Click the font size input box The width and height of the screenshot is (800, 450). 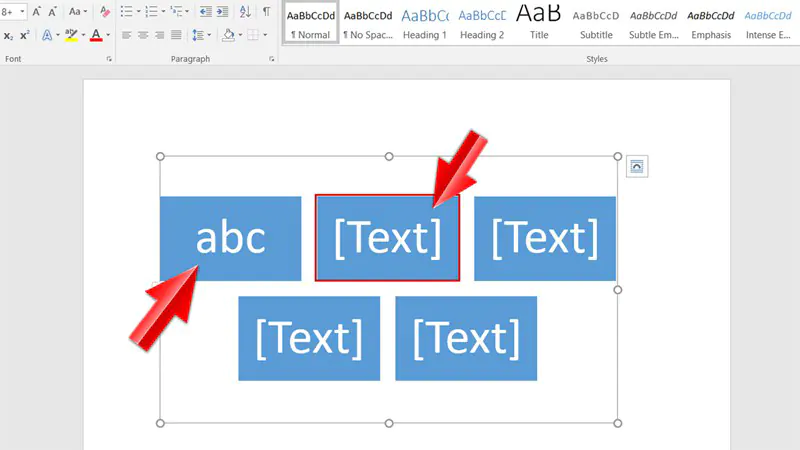(8, 11)
